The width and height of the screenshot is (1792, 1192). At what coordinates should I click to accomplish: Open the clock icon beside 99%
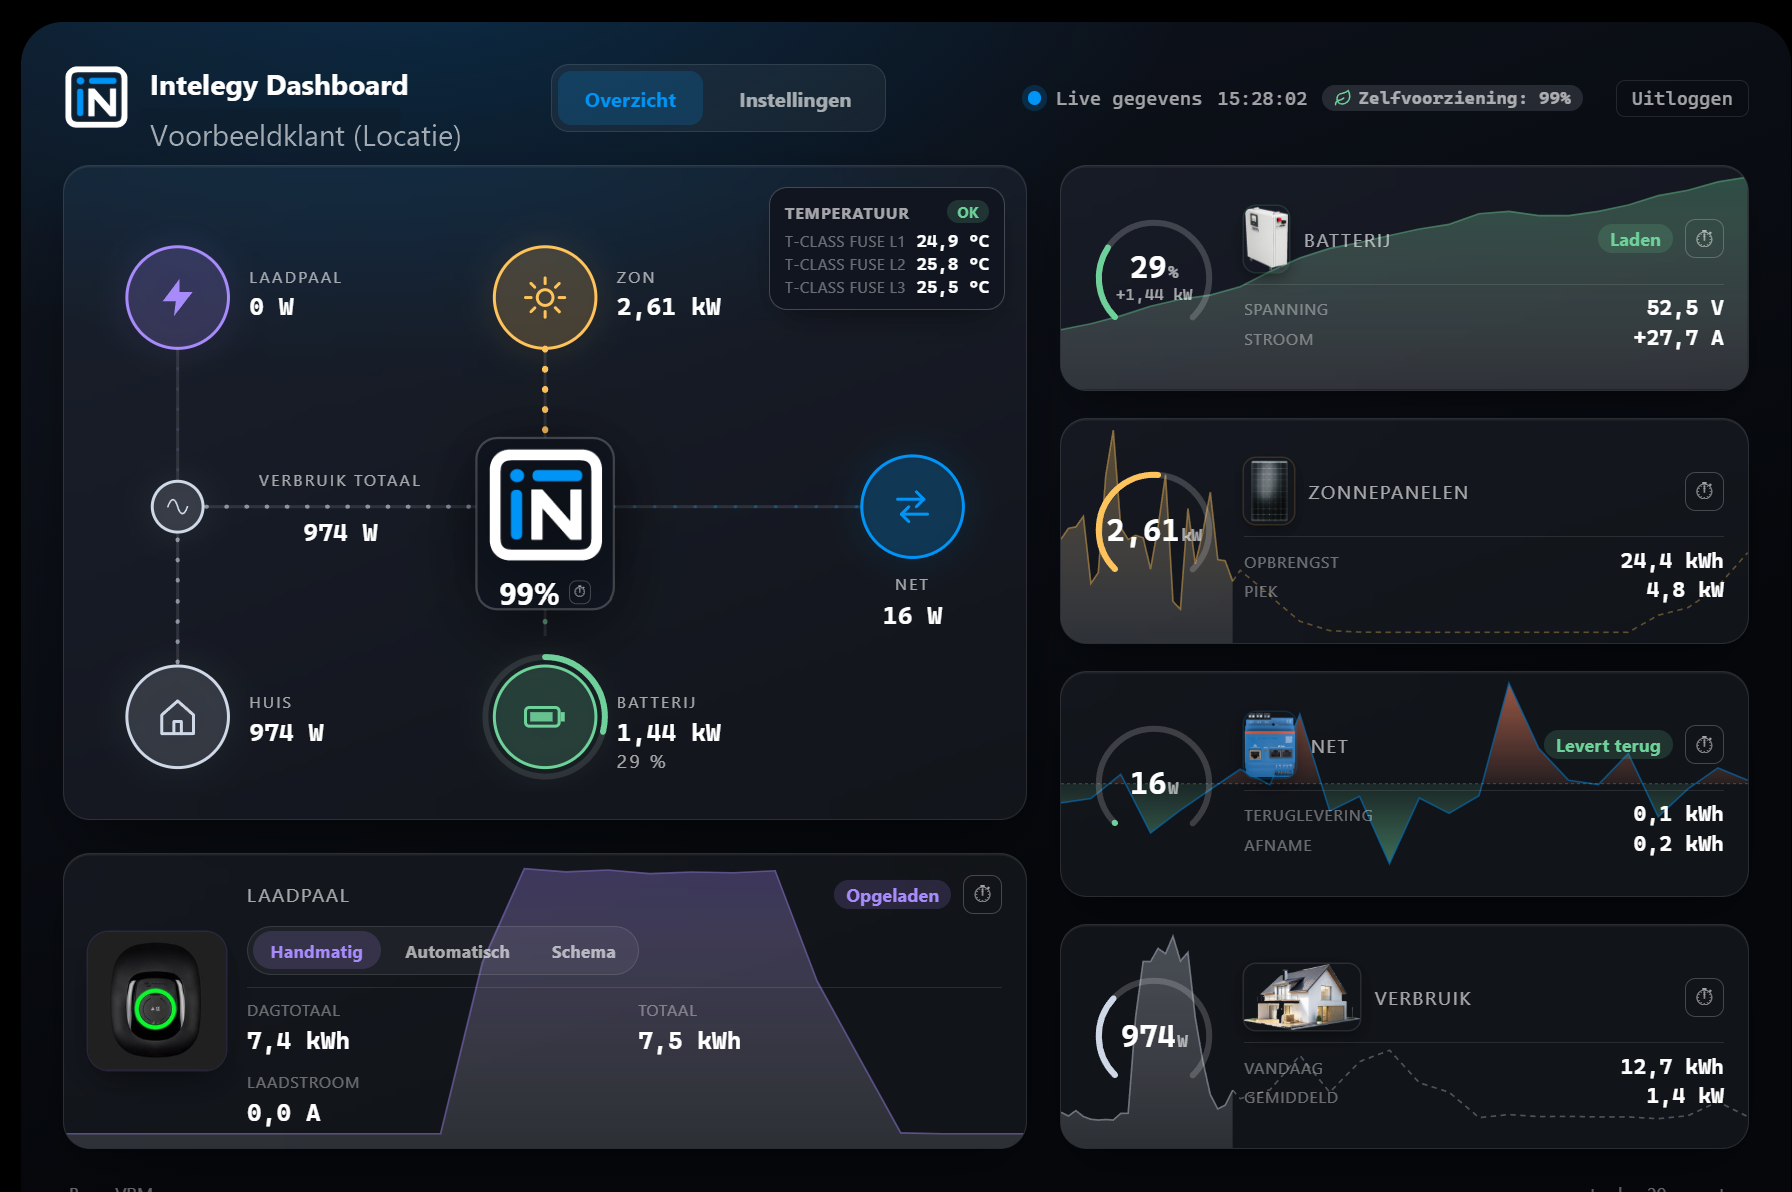click(580, 593)
